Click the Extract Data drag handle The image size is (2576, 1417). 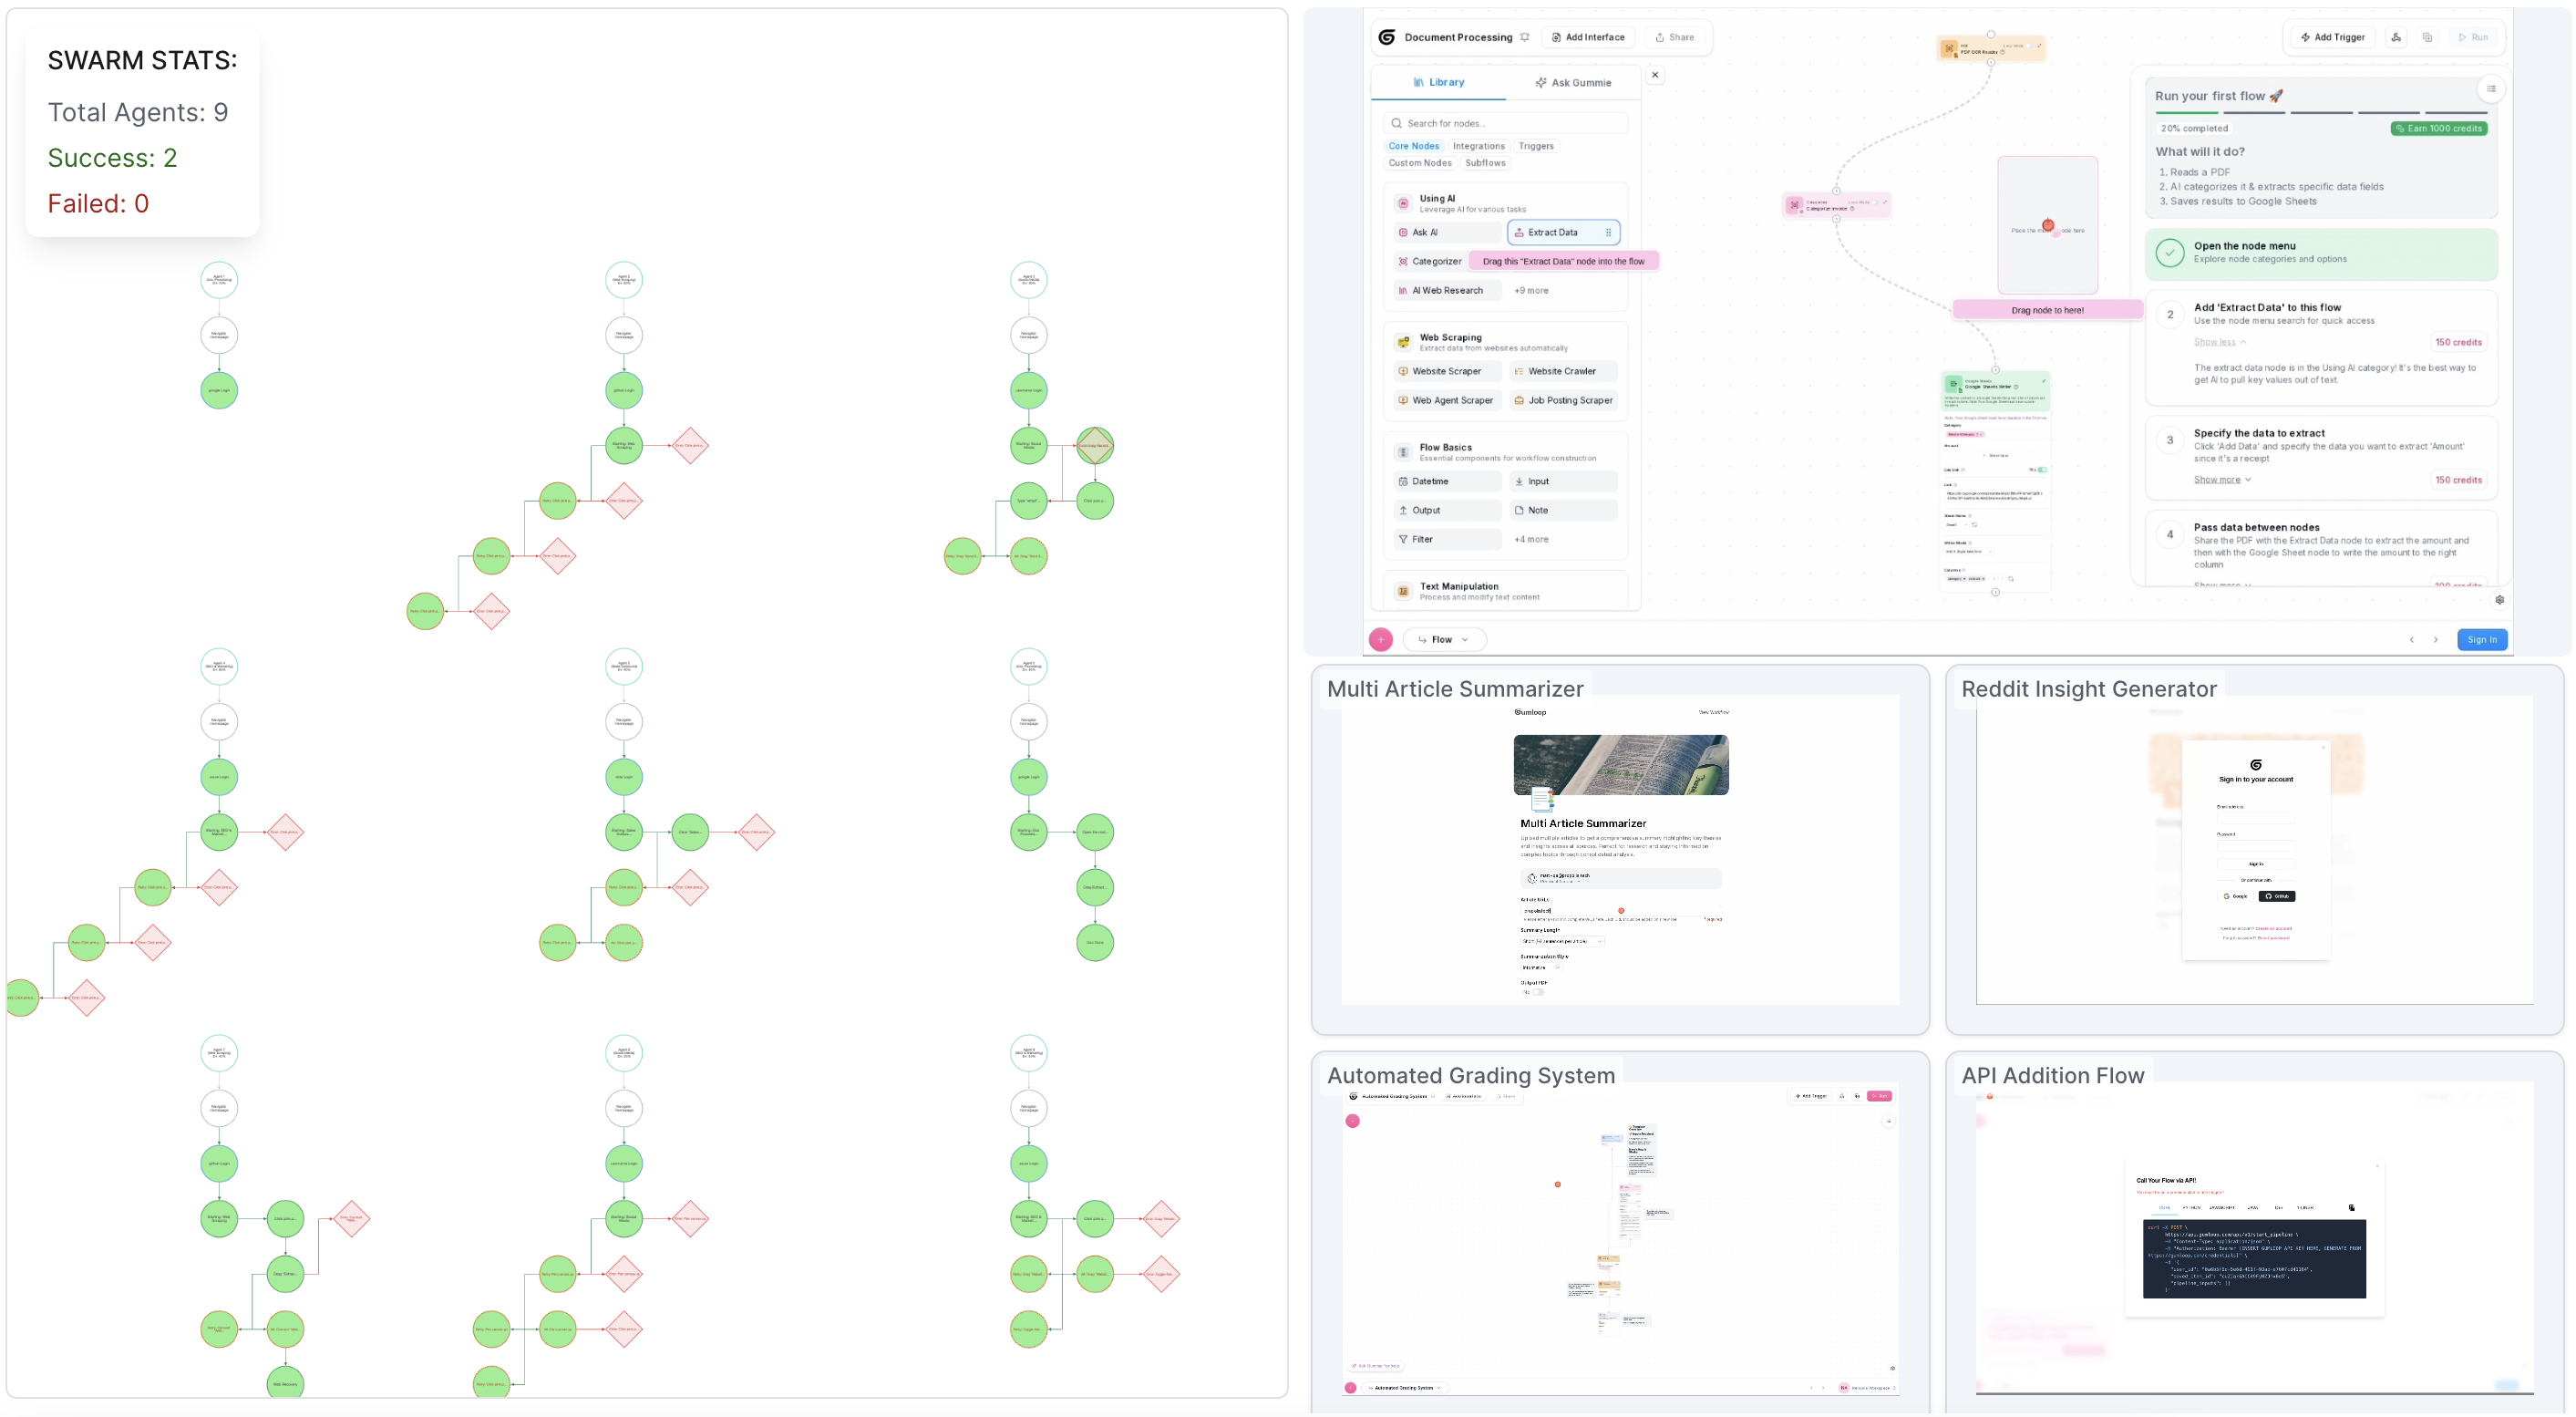point(1608,232)
